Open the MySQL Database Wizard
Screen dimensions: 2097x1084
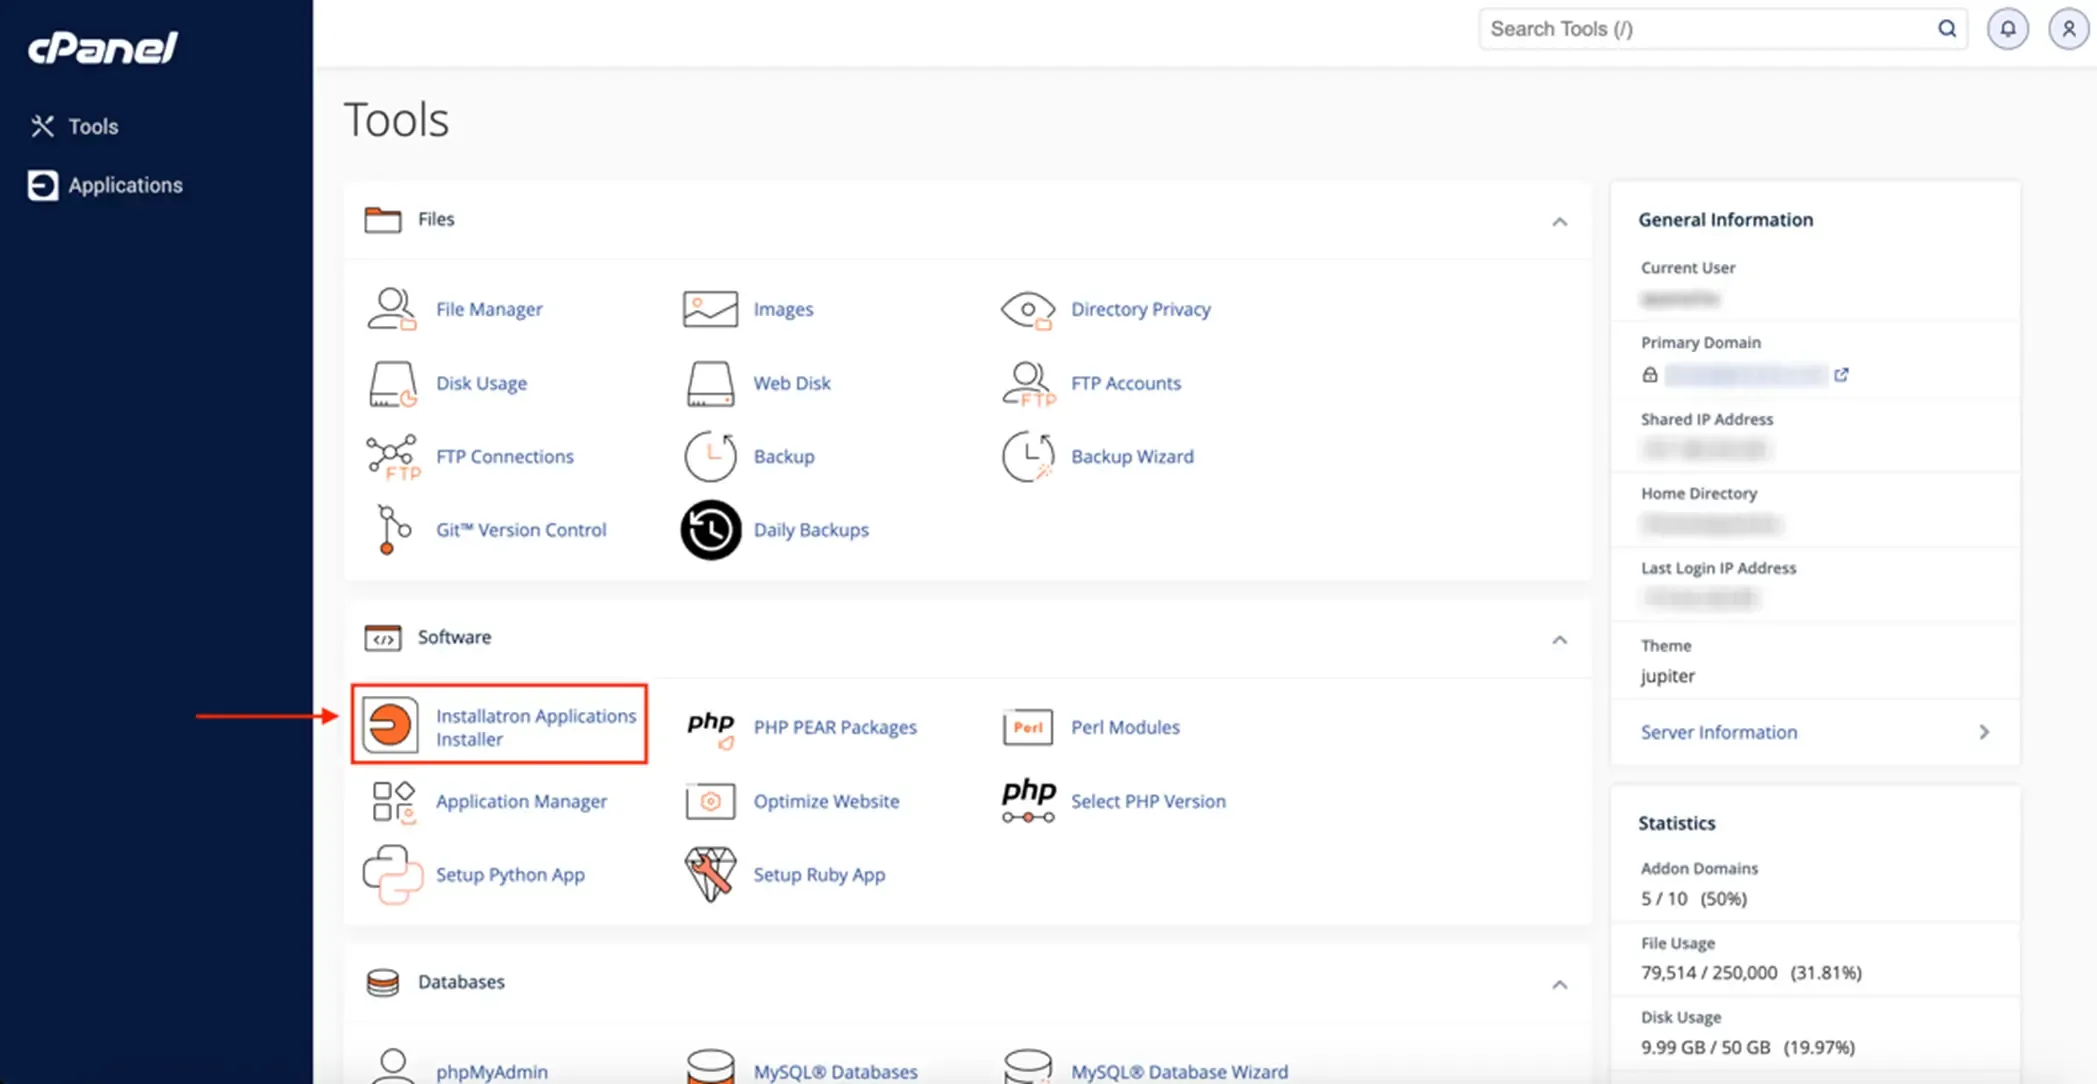coord(1179,1071)
